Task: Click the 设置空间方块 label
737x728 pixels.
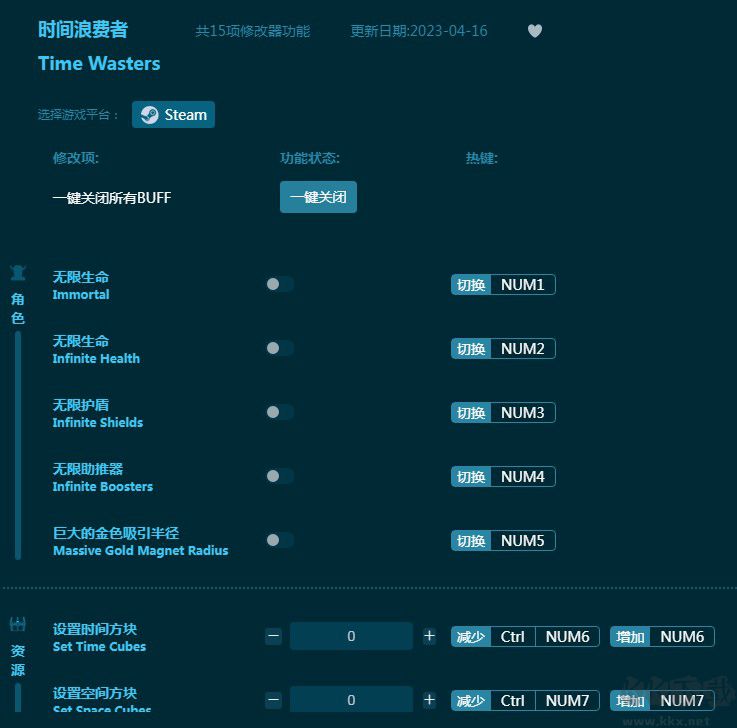Action: click(x=94, y=693)
